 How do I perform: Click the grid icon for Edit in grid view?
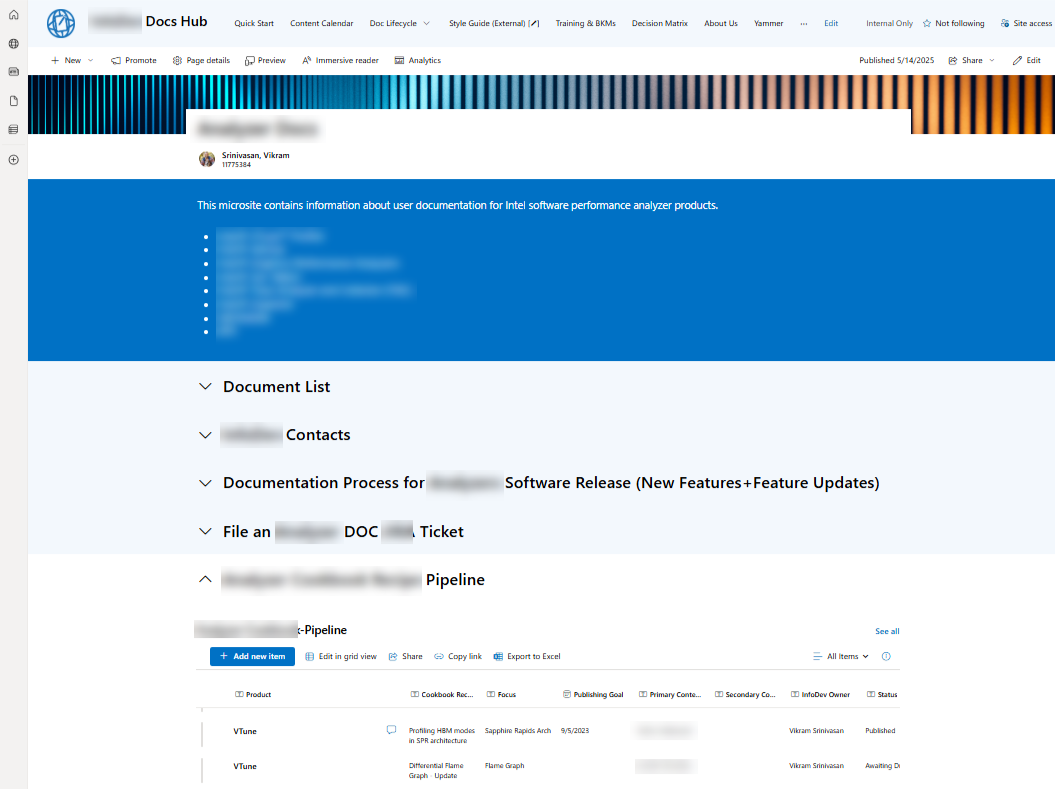tap(310, 656)
